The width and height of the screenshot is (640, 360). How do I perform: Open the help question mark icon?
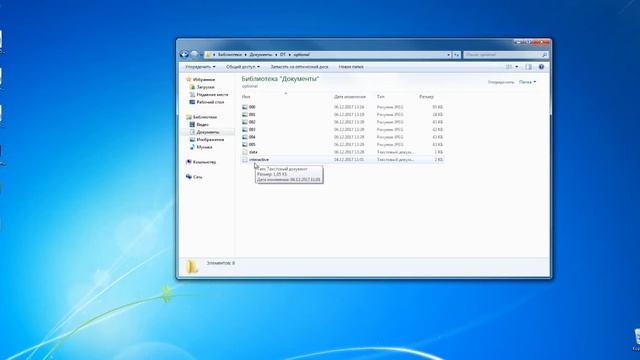(x=541, y=67)
